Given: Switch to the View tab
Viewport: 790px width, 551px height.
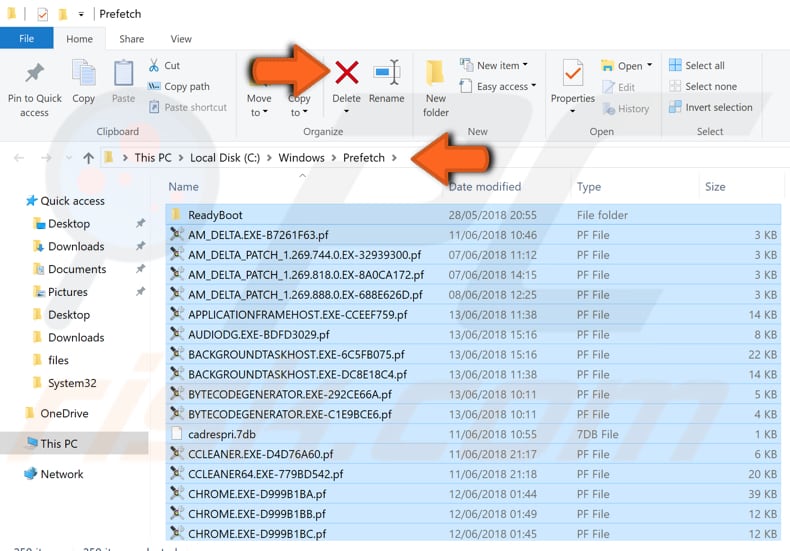Looking at the screenshot, I should 181,39.
